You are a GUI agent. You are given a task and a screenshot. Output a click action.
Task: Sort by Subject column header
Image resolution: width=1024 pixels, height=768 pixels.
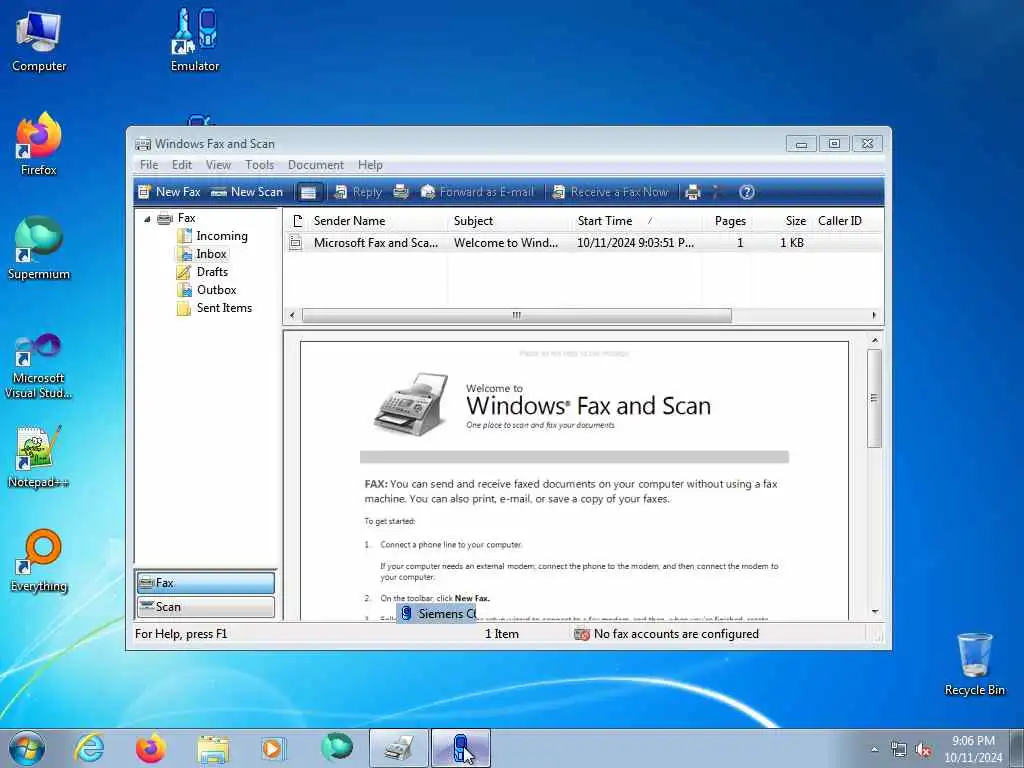point(509,221)
